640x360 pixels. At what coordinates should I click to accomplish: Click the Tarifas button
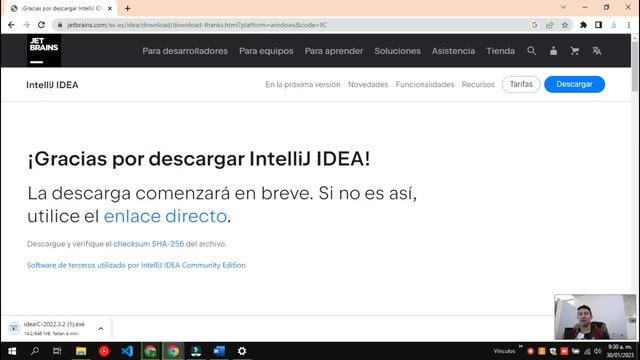pyautogui.click(x=521, y=84)
